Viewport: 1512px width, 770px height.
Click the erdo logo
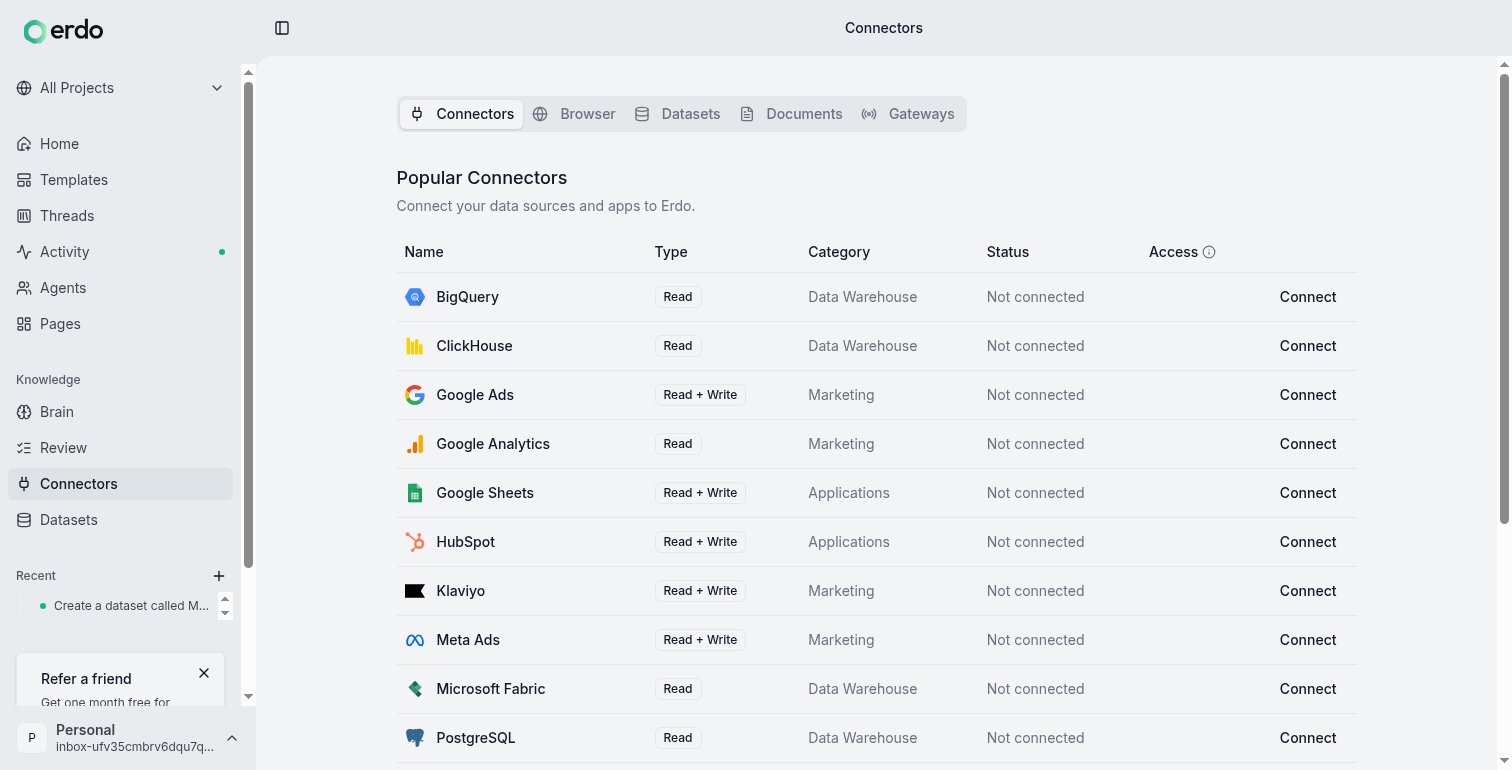click(63, 31)
